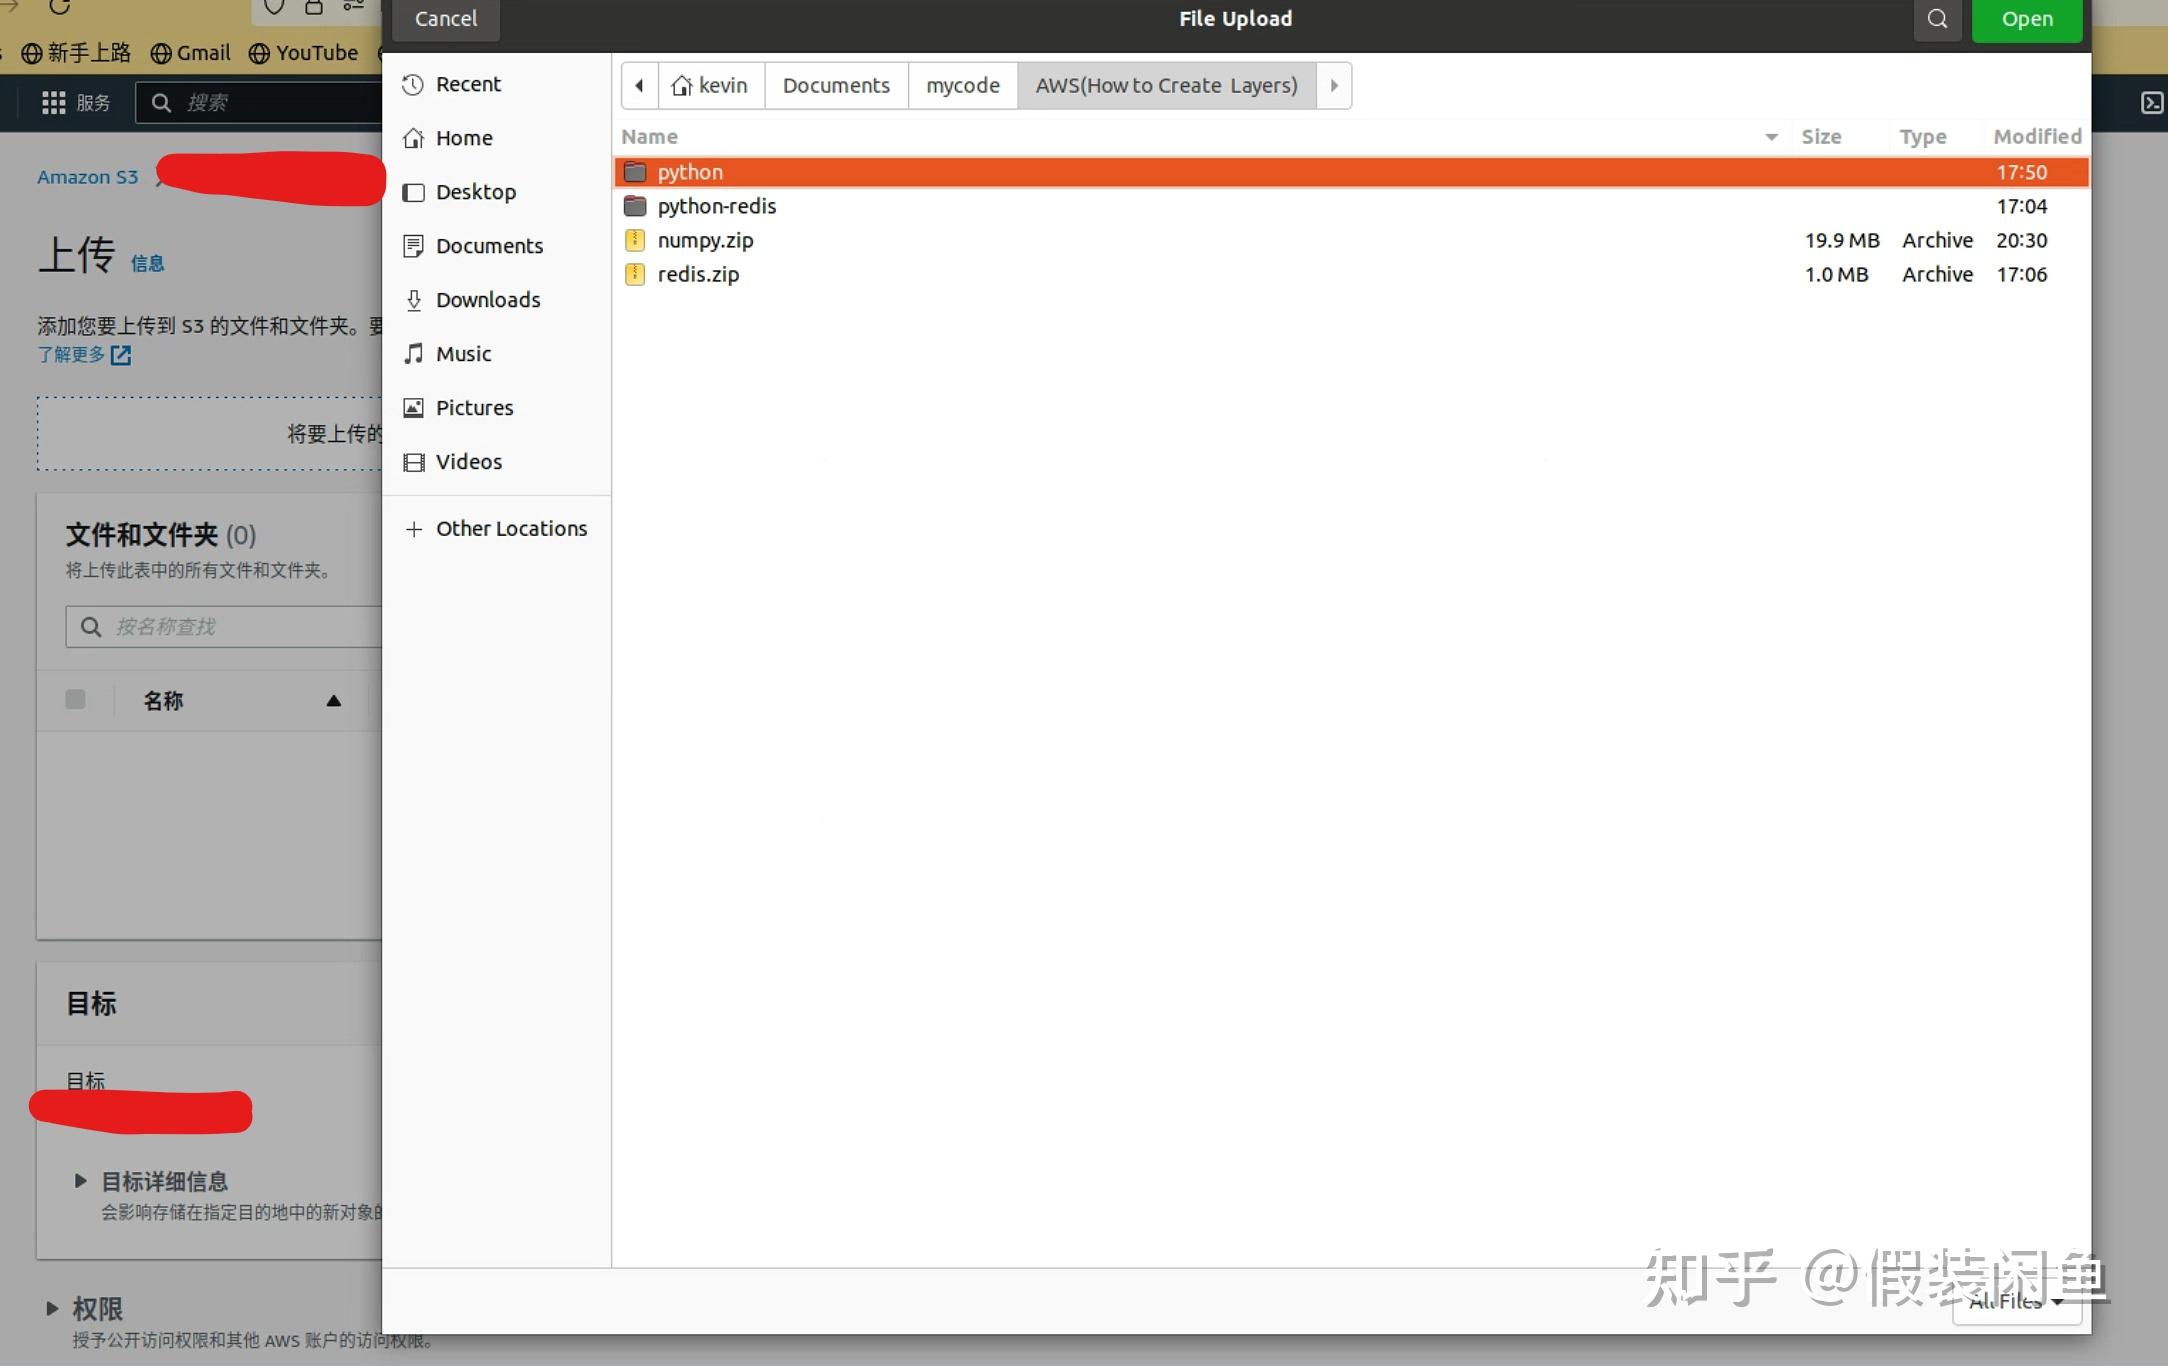Open the Recent location in the sidebar
The height and width of the screenshot is (1366, 2168).
point(467,85)
